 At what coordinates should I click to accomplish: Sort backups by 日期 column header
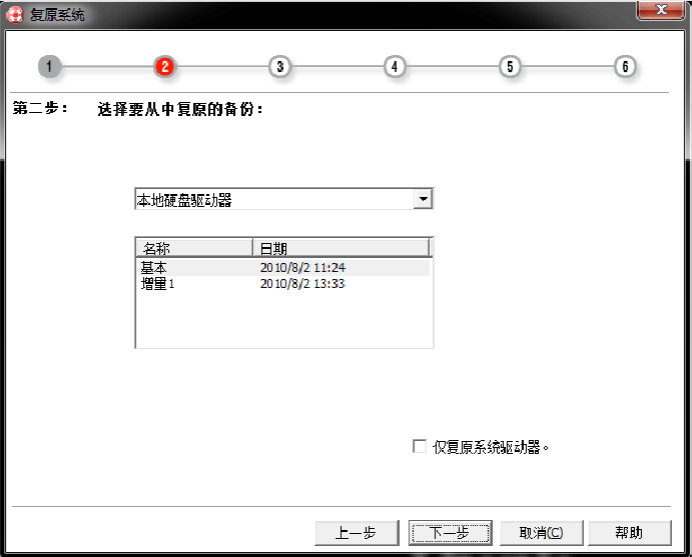click(x=340, y=247)
